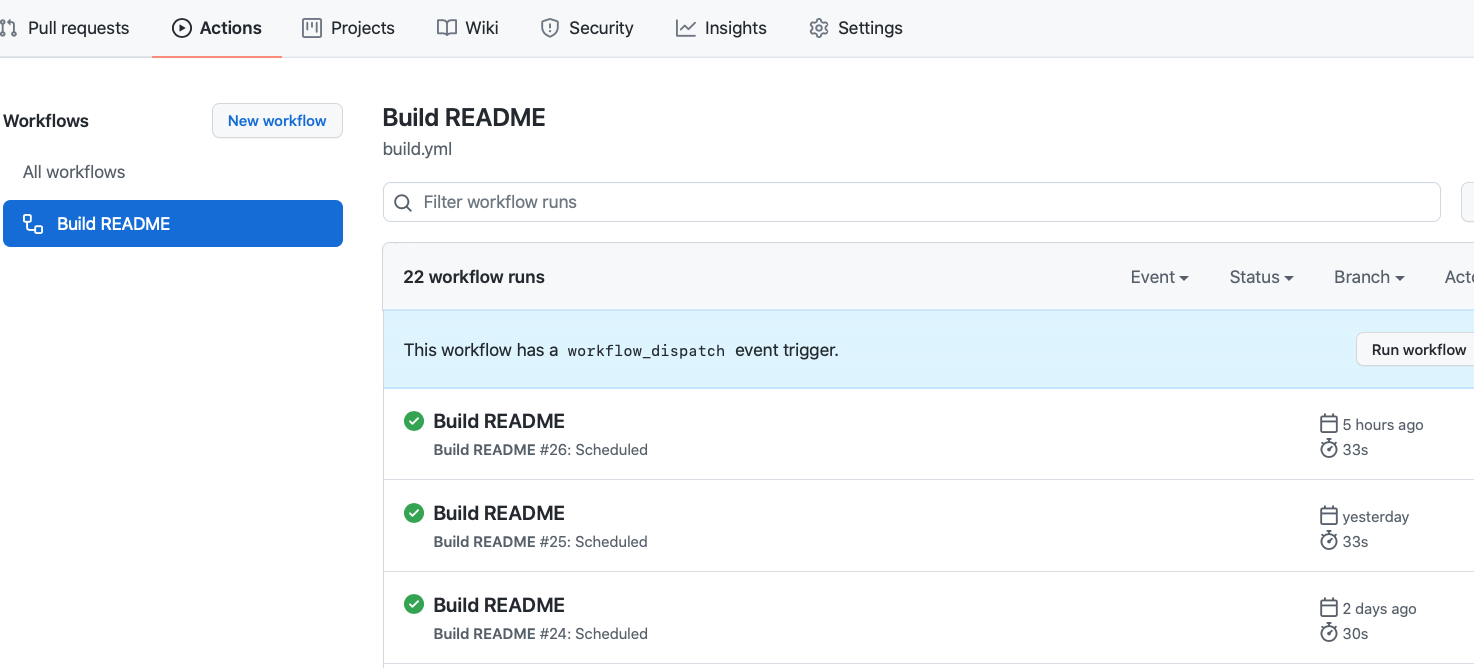Viewport: 1474px width, 668px height.
Task: Click the '30s' duration of run #24
Action: [x=1355, y=633]
